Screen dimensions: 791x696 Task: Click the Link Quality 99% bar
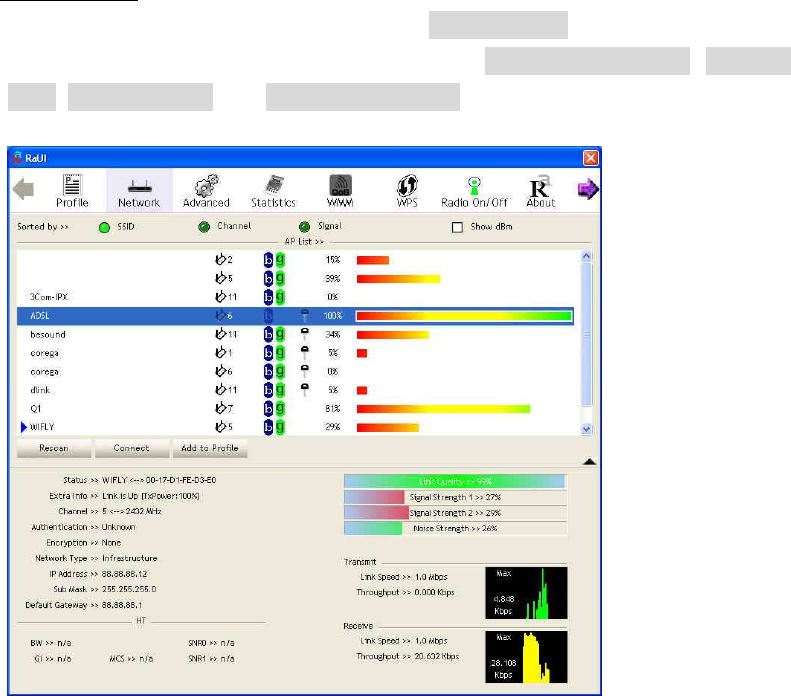click(455, 481)
